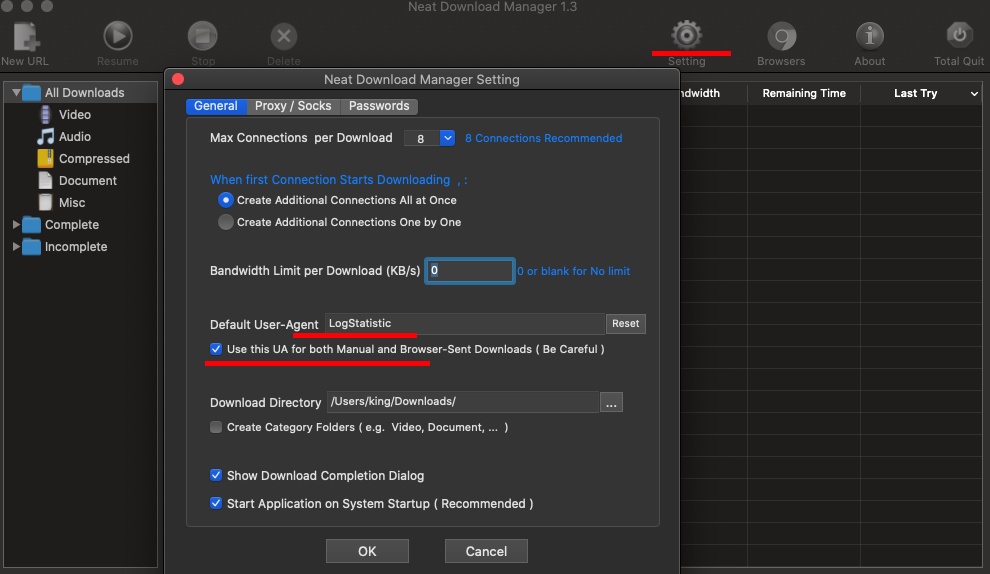Uncheck Show Download Completion Dialog

pos(216,476)
